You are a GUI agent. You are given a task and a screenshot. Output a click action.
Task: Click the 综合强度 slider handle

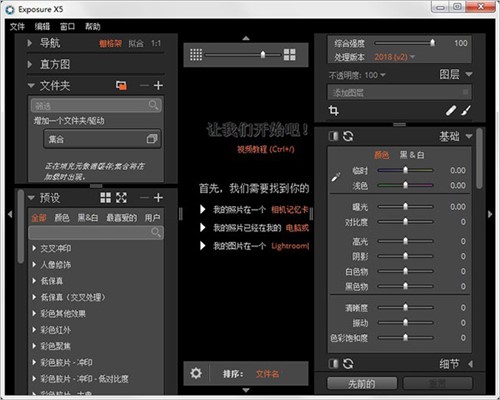tap(432, 43)
